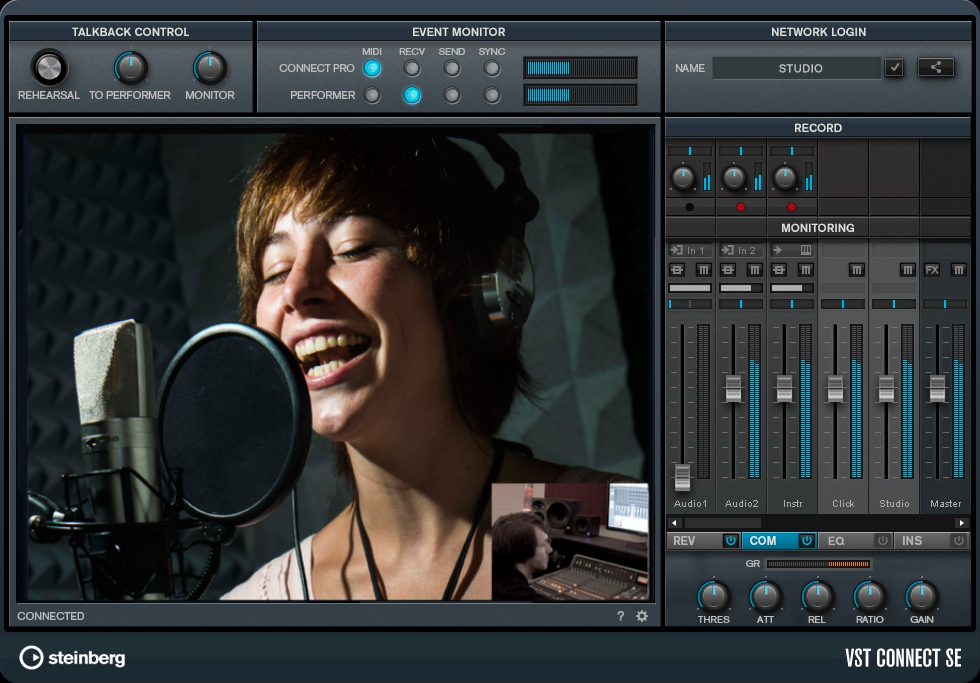Click the Rehearsal talkback button
The width and height of the screenshot is (980, 683).
pyautogui.click(x=49, y=68)
